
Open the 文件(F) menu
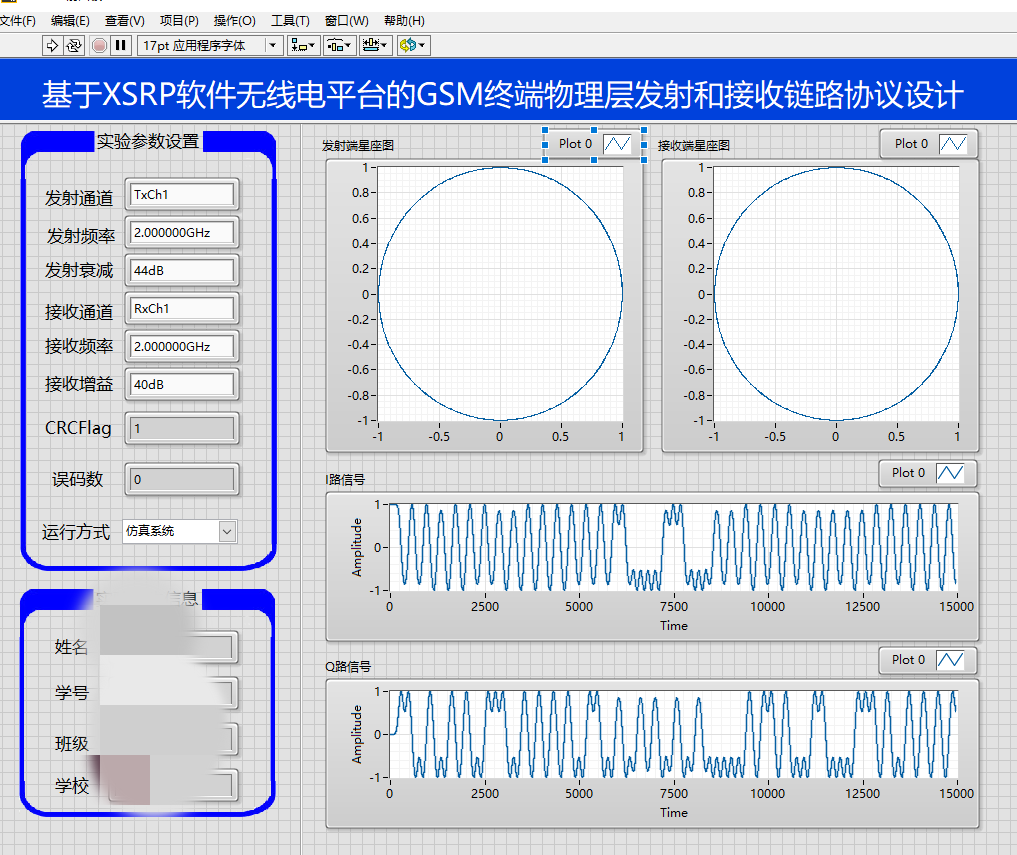tap(18, 21)
